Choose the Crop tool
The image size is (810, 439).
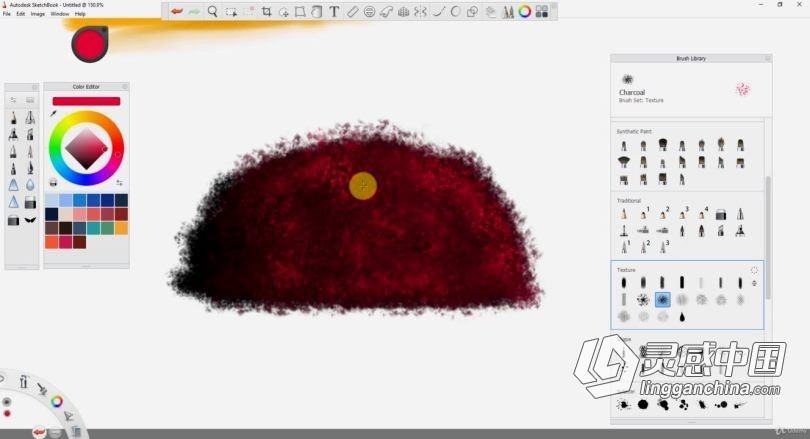pyautogui.click(x=267, y=11)
